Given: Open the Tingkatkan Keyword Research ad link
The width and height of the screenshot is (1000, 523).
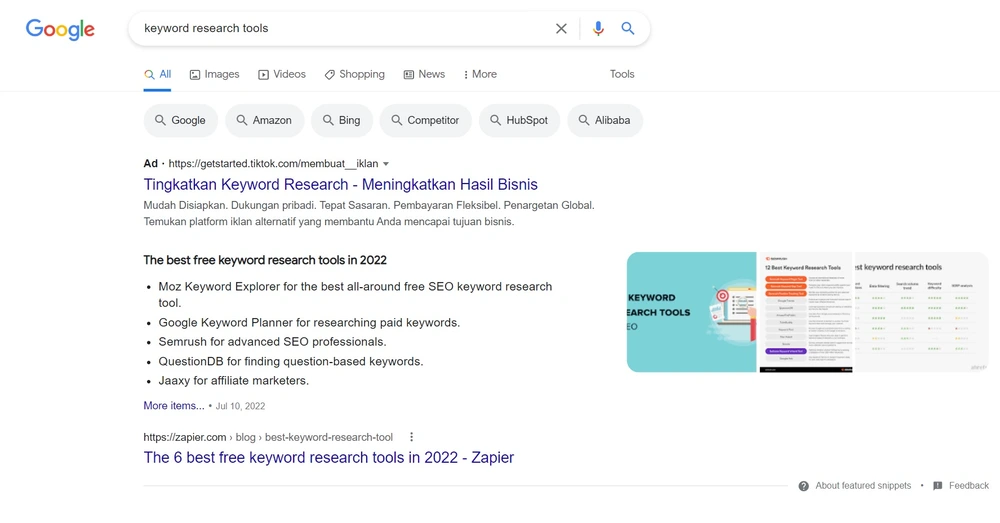Looking at the screenshot, I should tap(341, 185).
